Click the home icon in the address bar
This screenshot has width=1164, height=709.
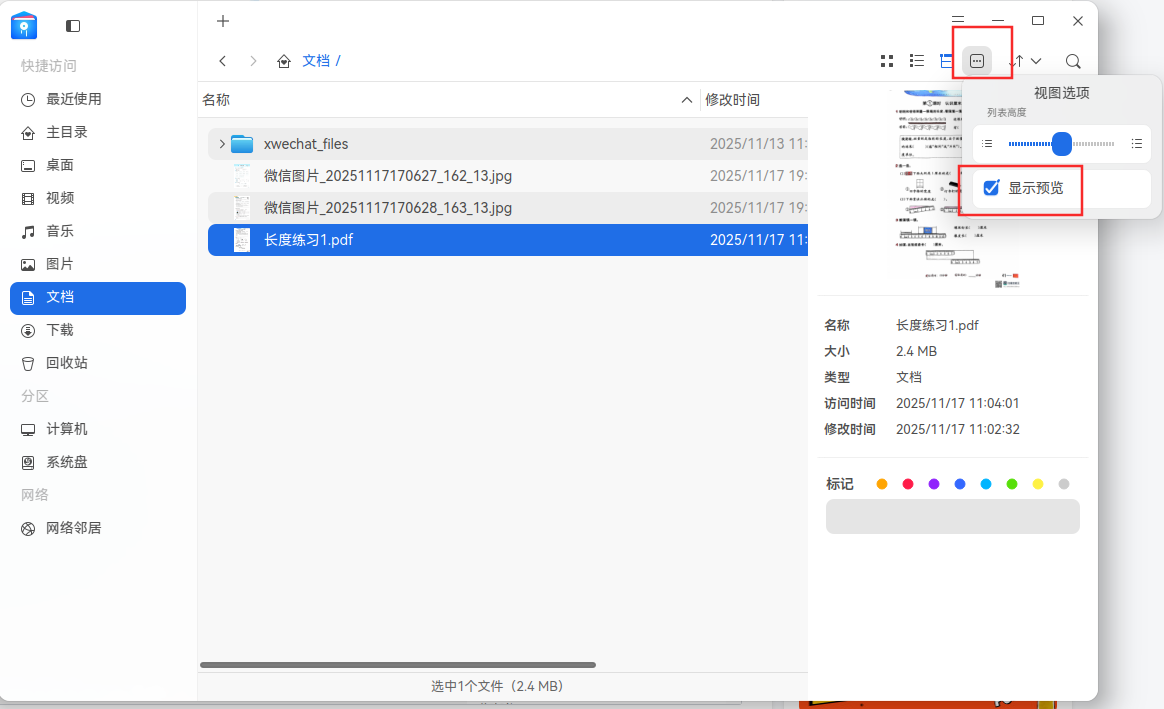pyautogui.click(x=284, y=61)
